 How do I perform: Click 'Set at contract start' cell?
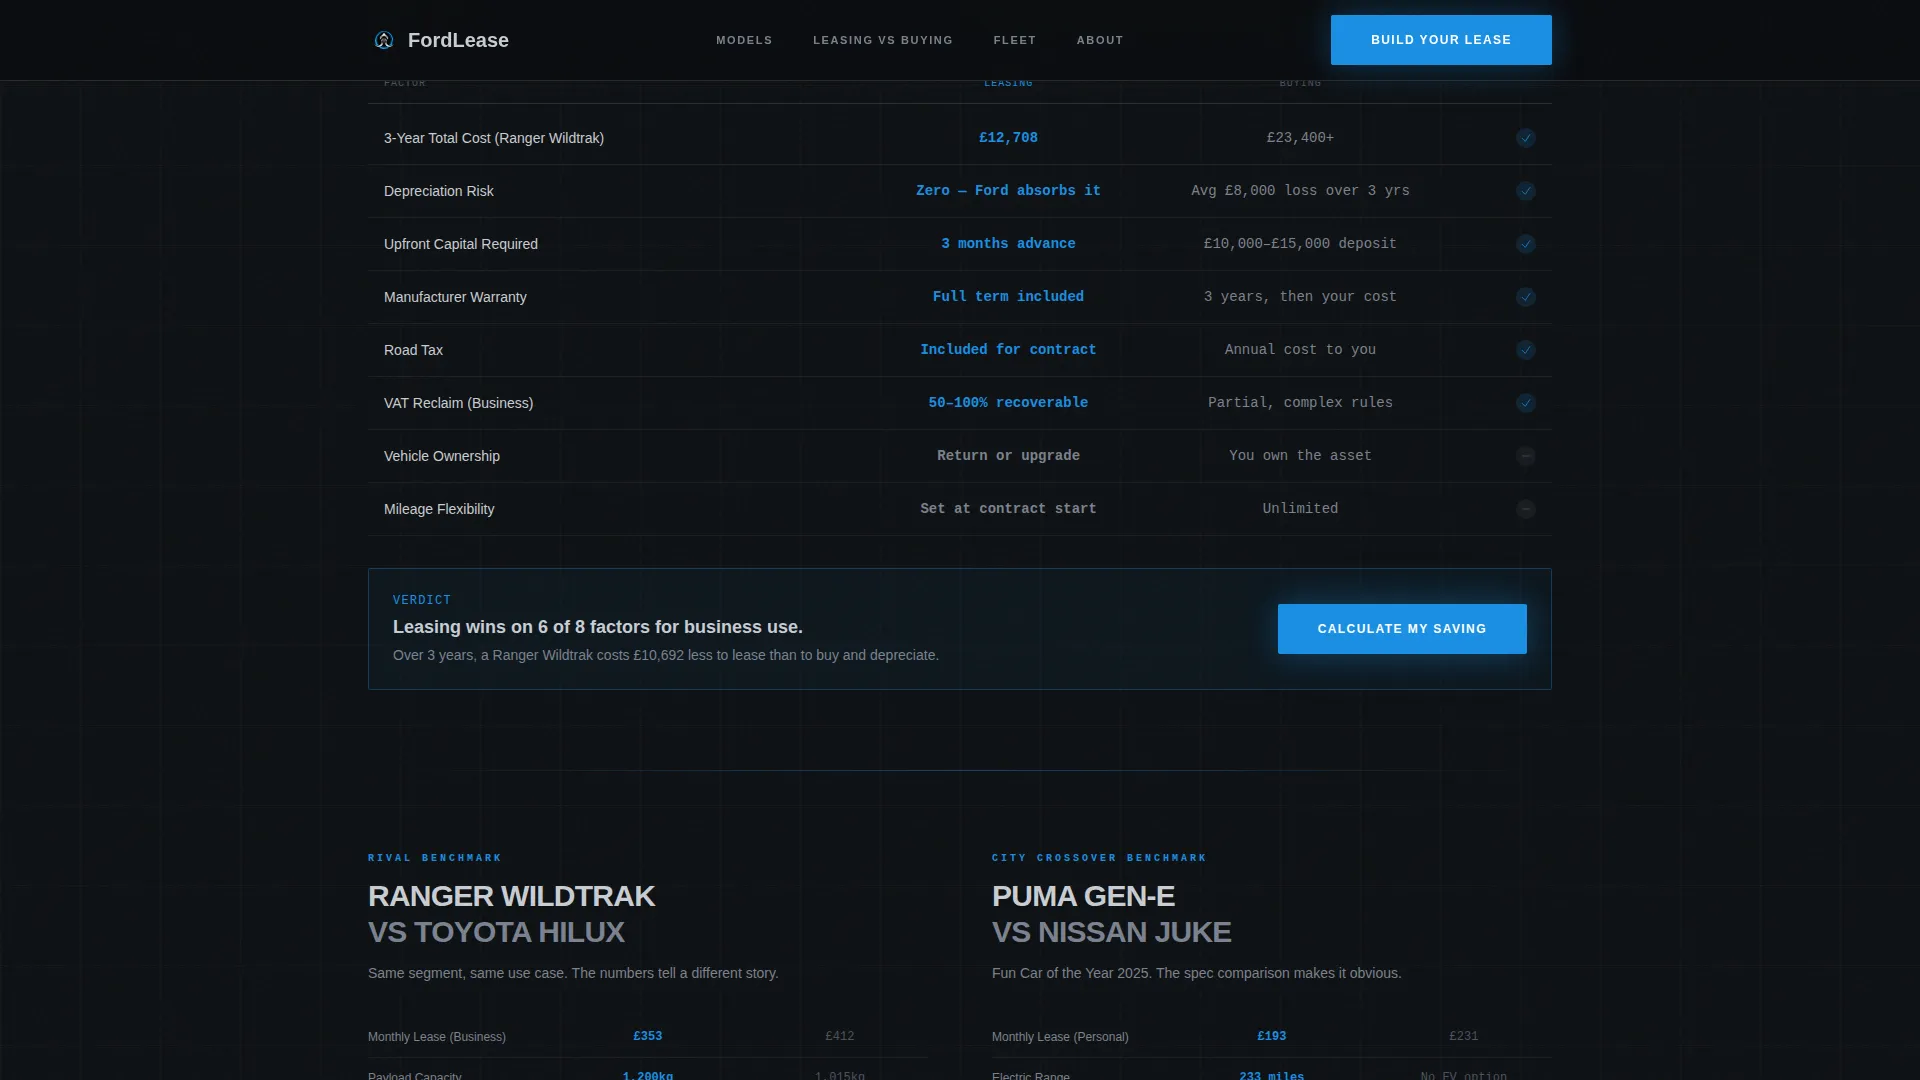1008,509
